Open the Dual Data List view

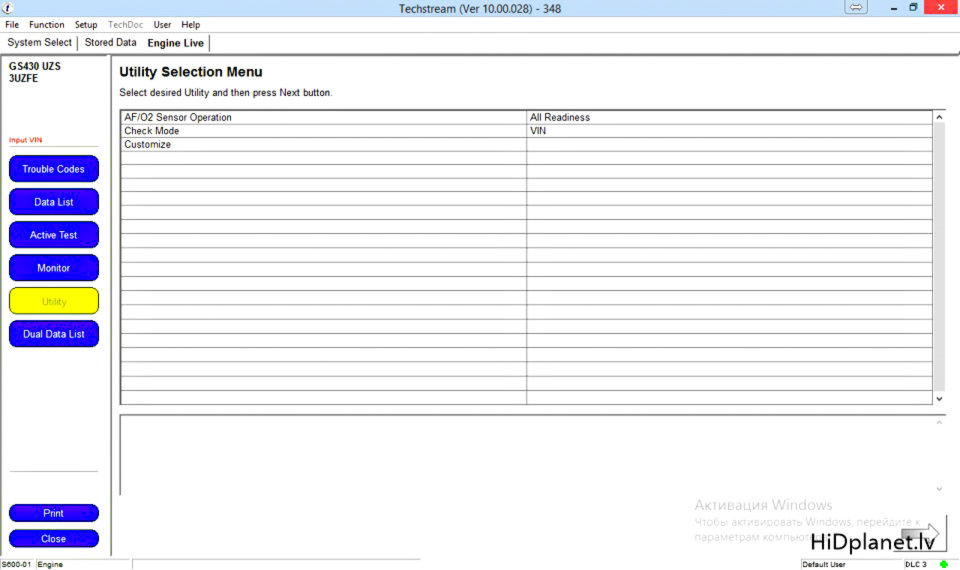(54, 334)
